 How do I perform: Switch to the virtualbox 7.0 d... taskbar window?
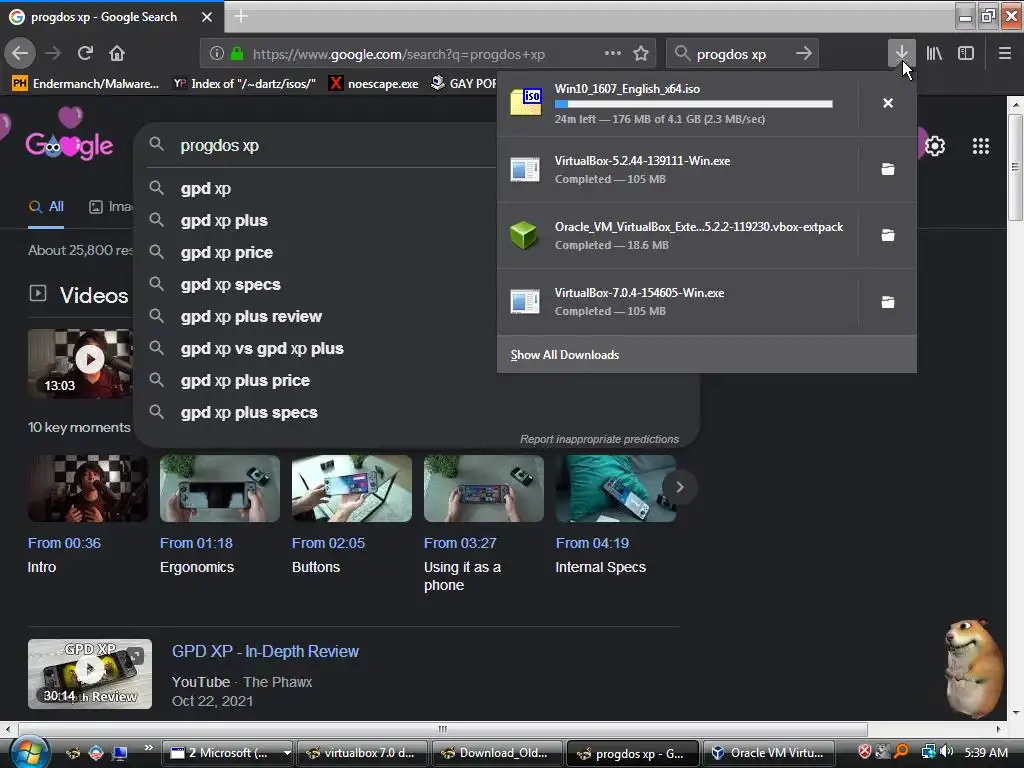[x=362, y=753]
